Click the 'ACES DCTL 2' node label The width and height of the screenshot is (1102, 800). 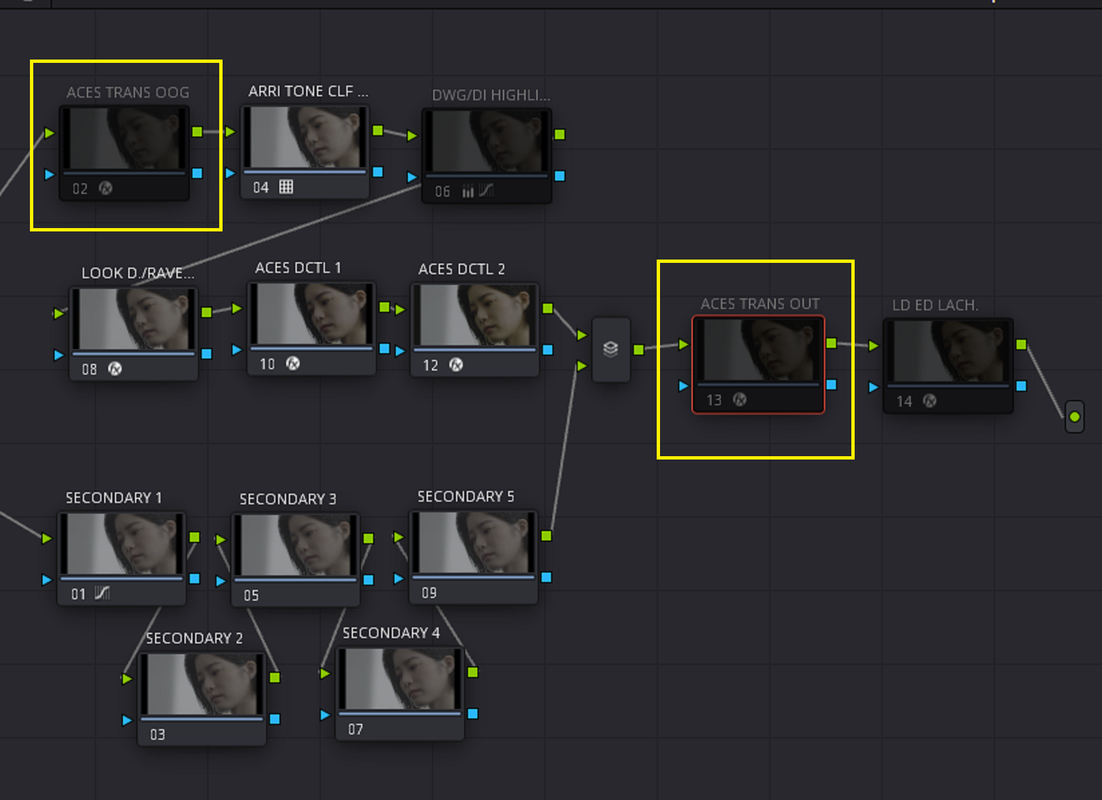[x=462, y=269]
